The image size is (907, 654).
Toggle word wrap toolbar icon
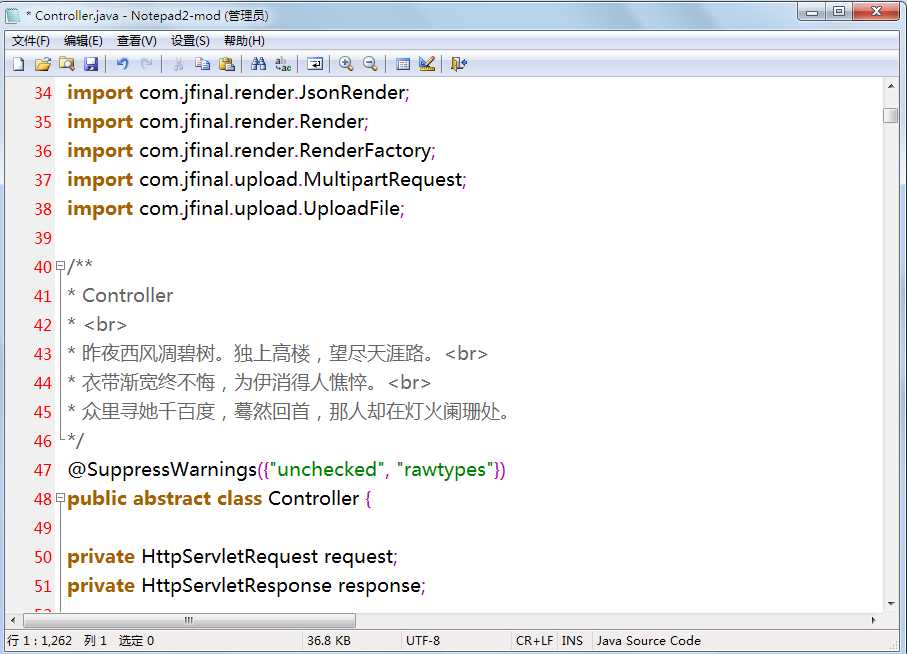(x=315, y=64)
